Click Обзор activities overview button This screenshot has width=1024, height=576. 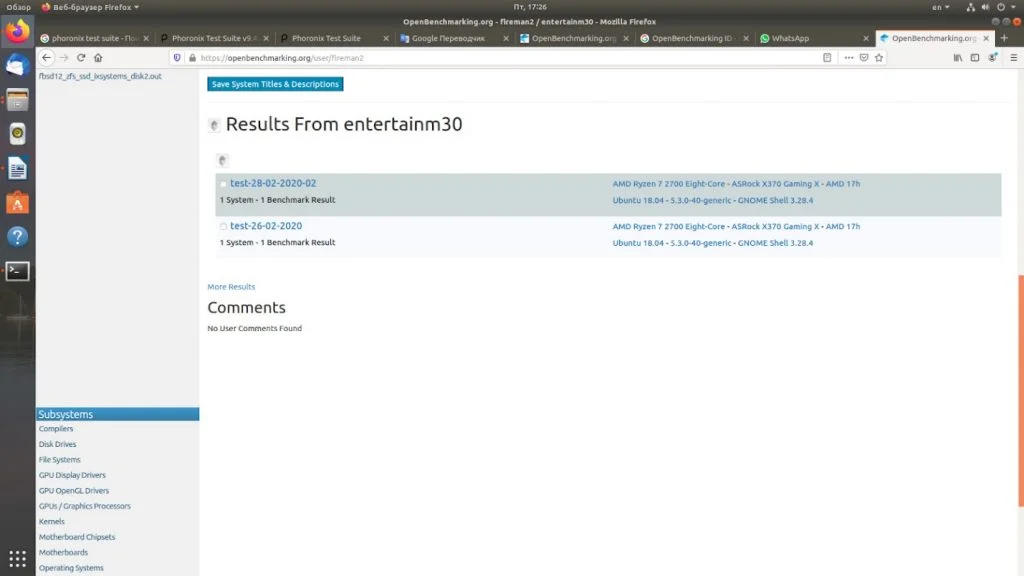[x=18, y=7]
